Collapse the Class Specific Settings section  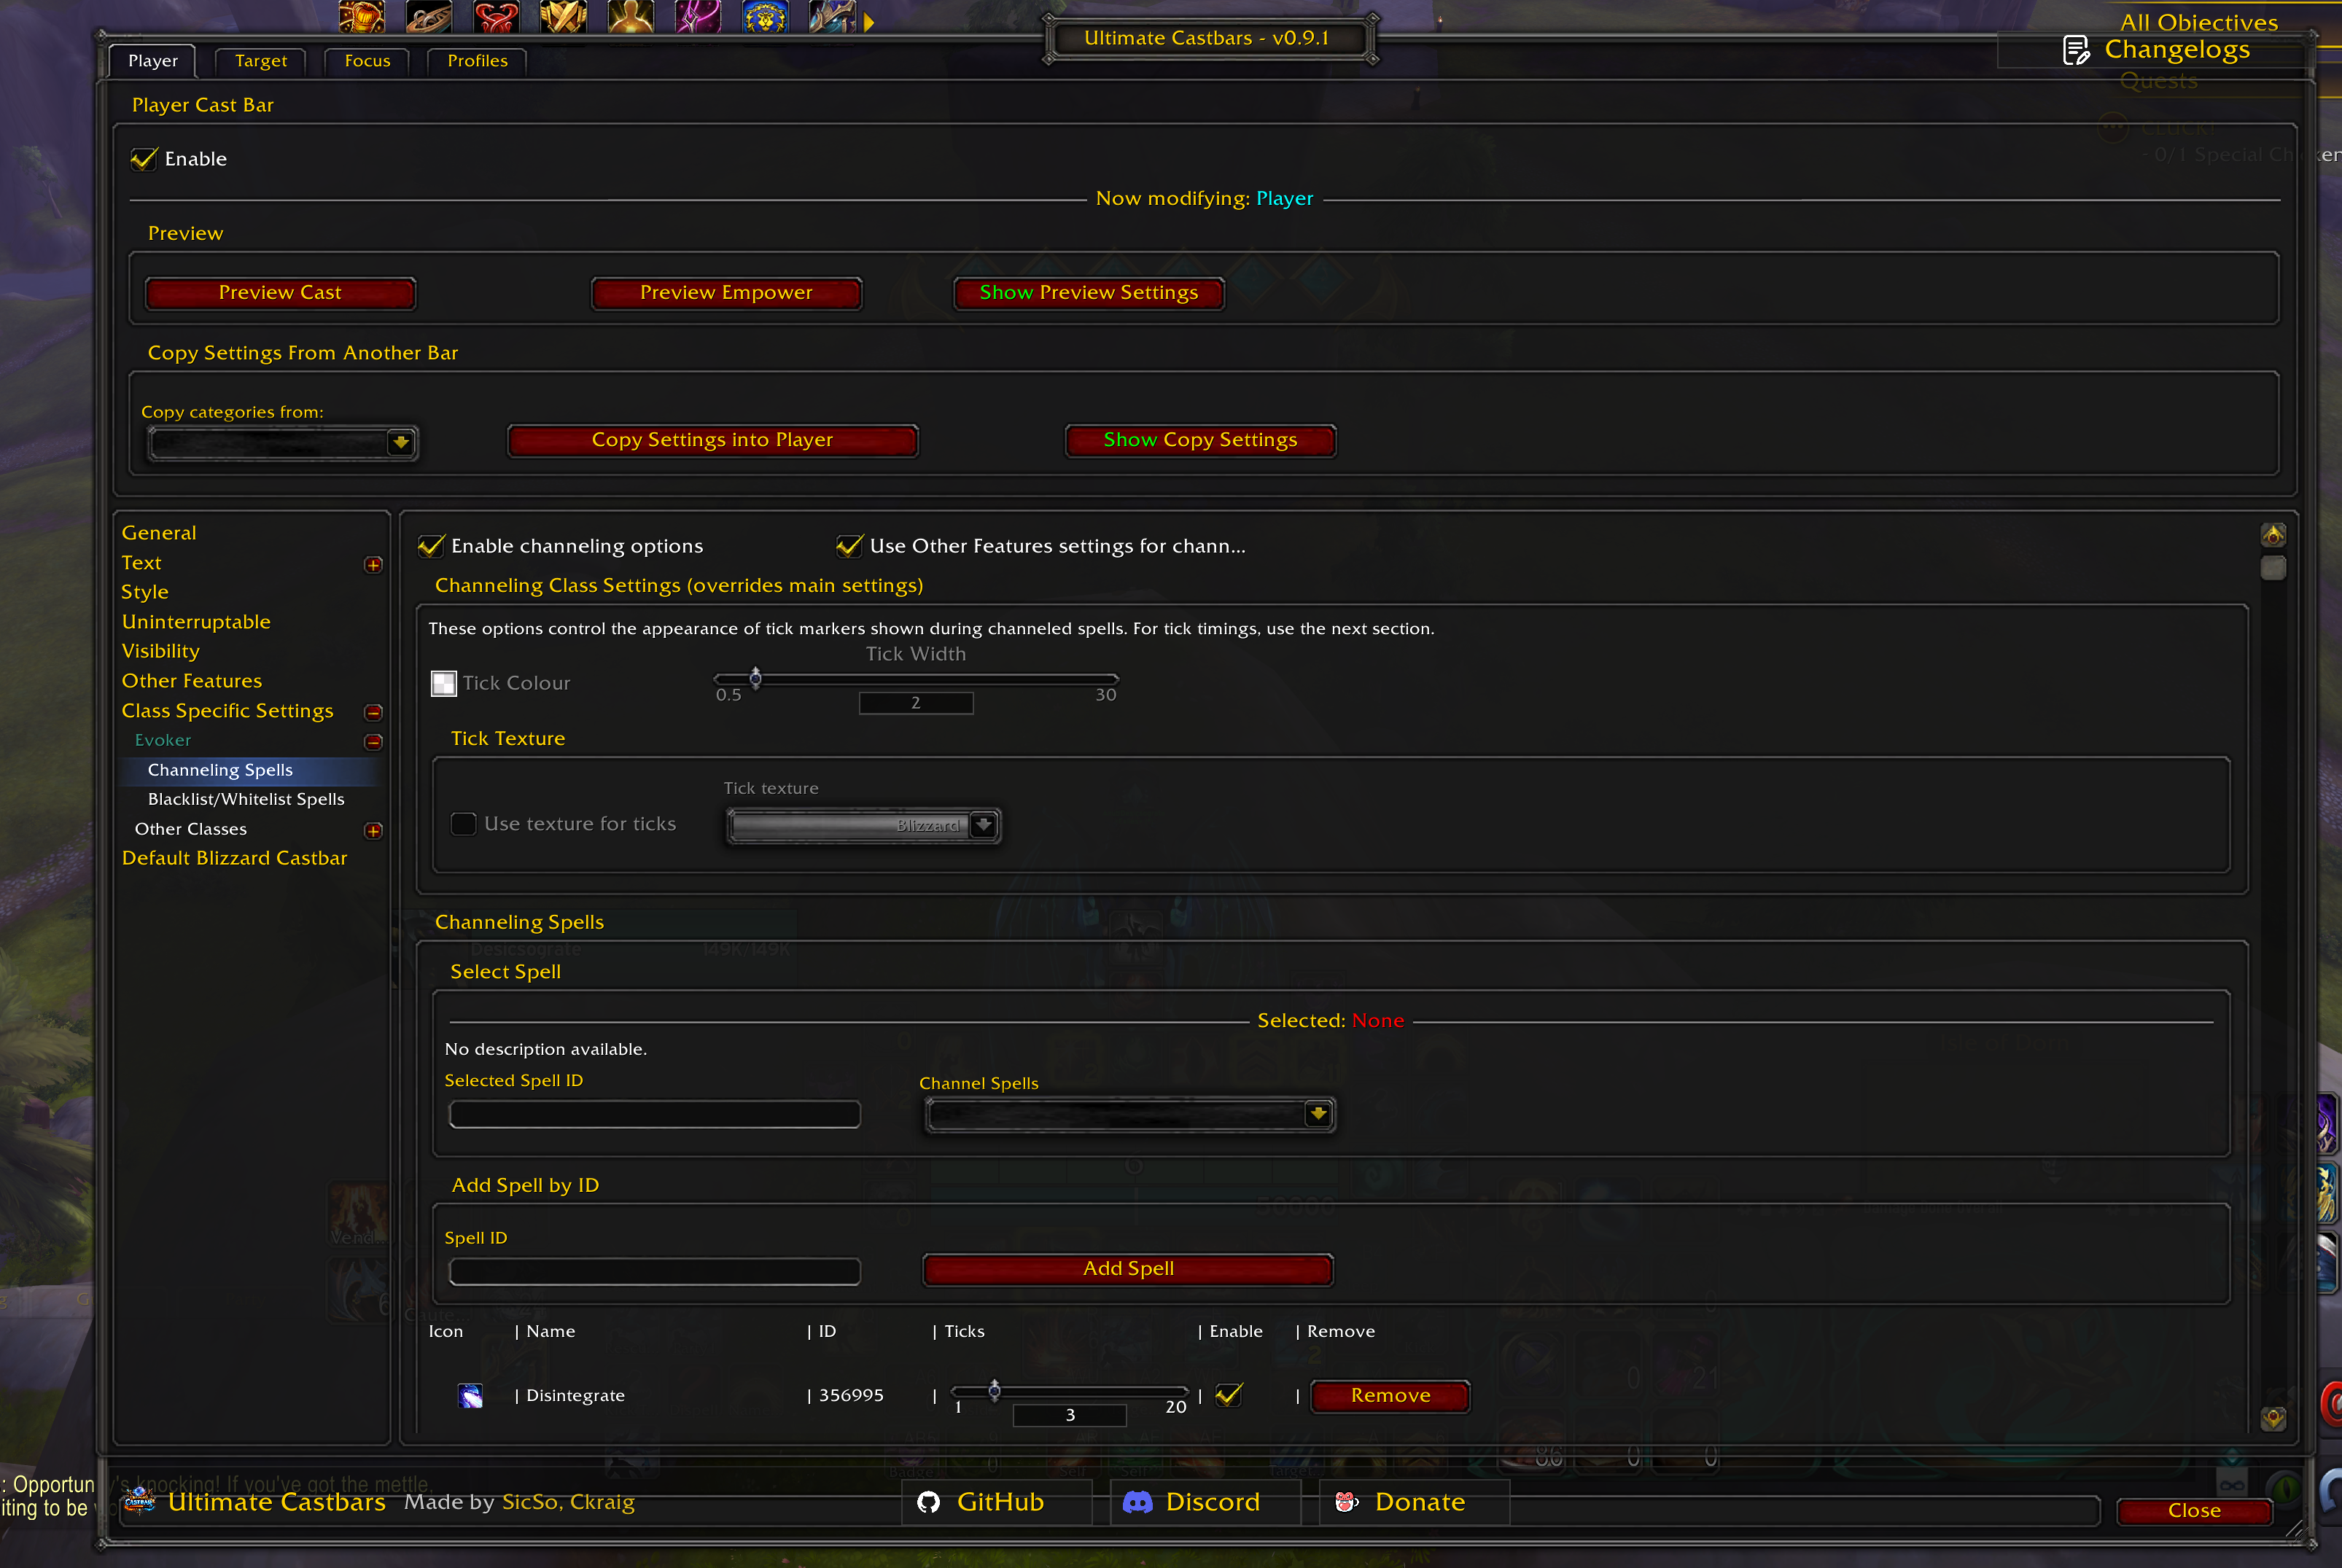373,713
